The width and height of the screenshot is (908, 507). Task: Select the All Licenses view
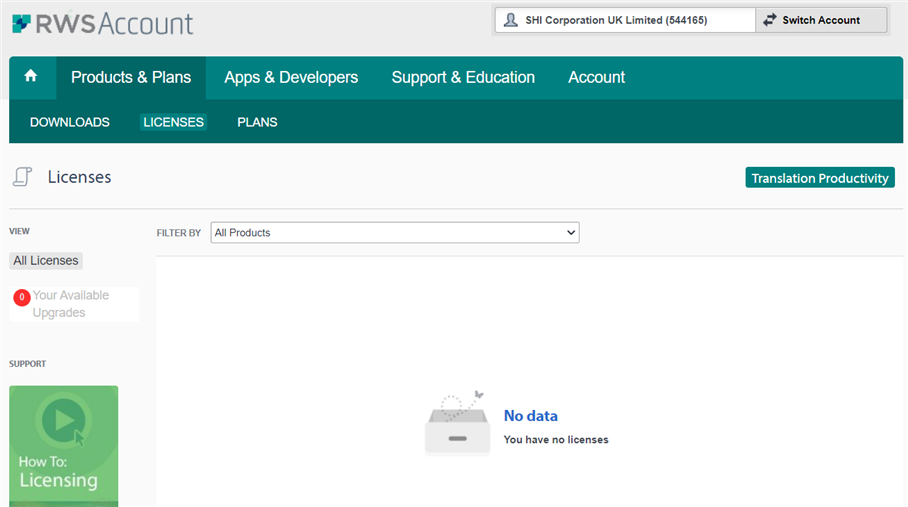click(46, 260)
